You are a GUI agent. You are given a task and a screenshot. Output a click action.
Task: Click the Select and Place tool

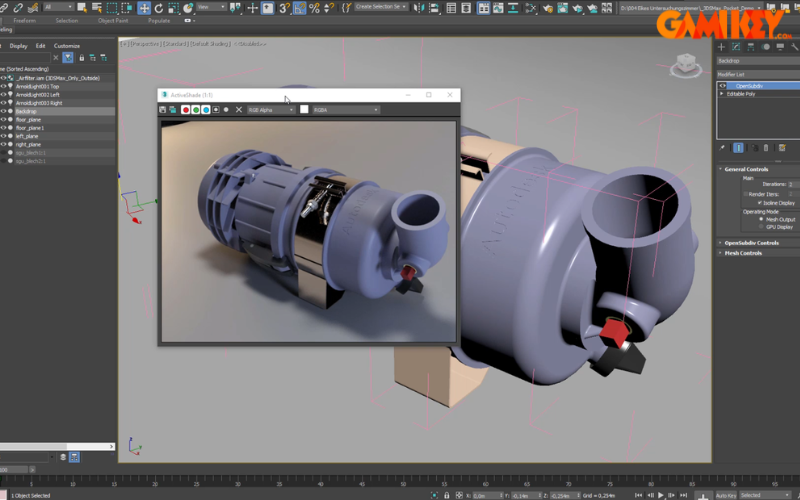[188, 8]
